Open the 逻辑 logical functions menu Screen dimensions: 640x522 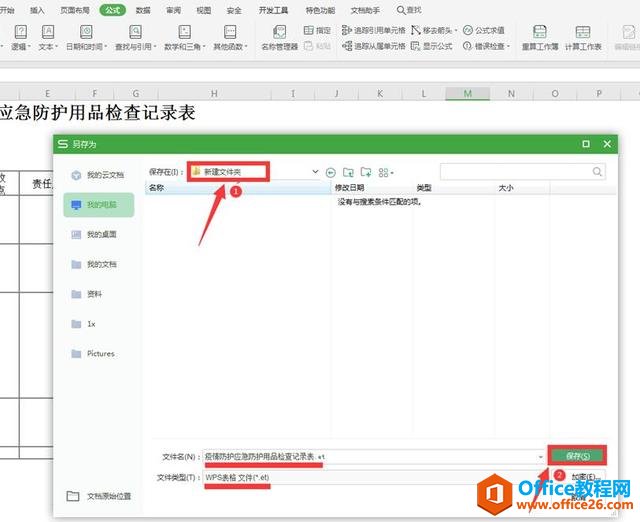point(20,38)
